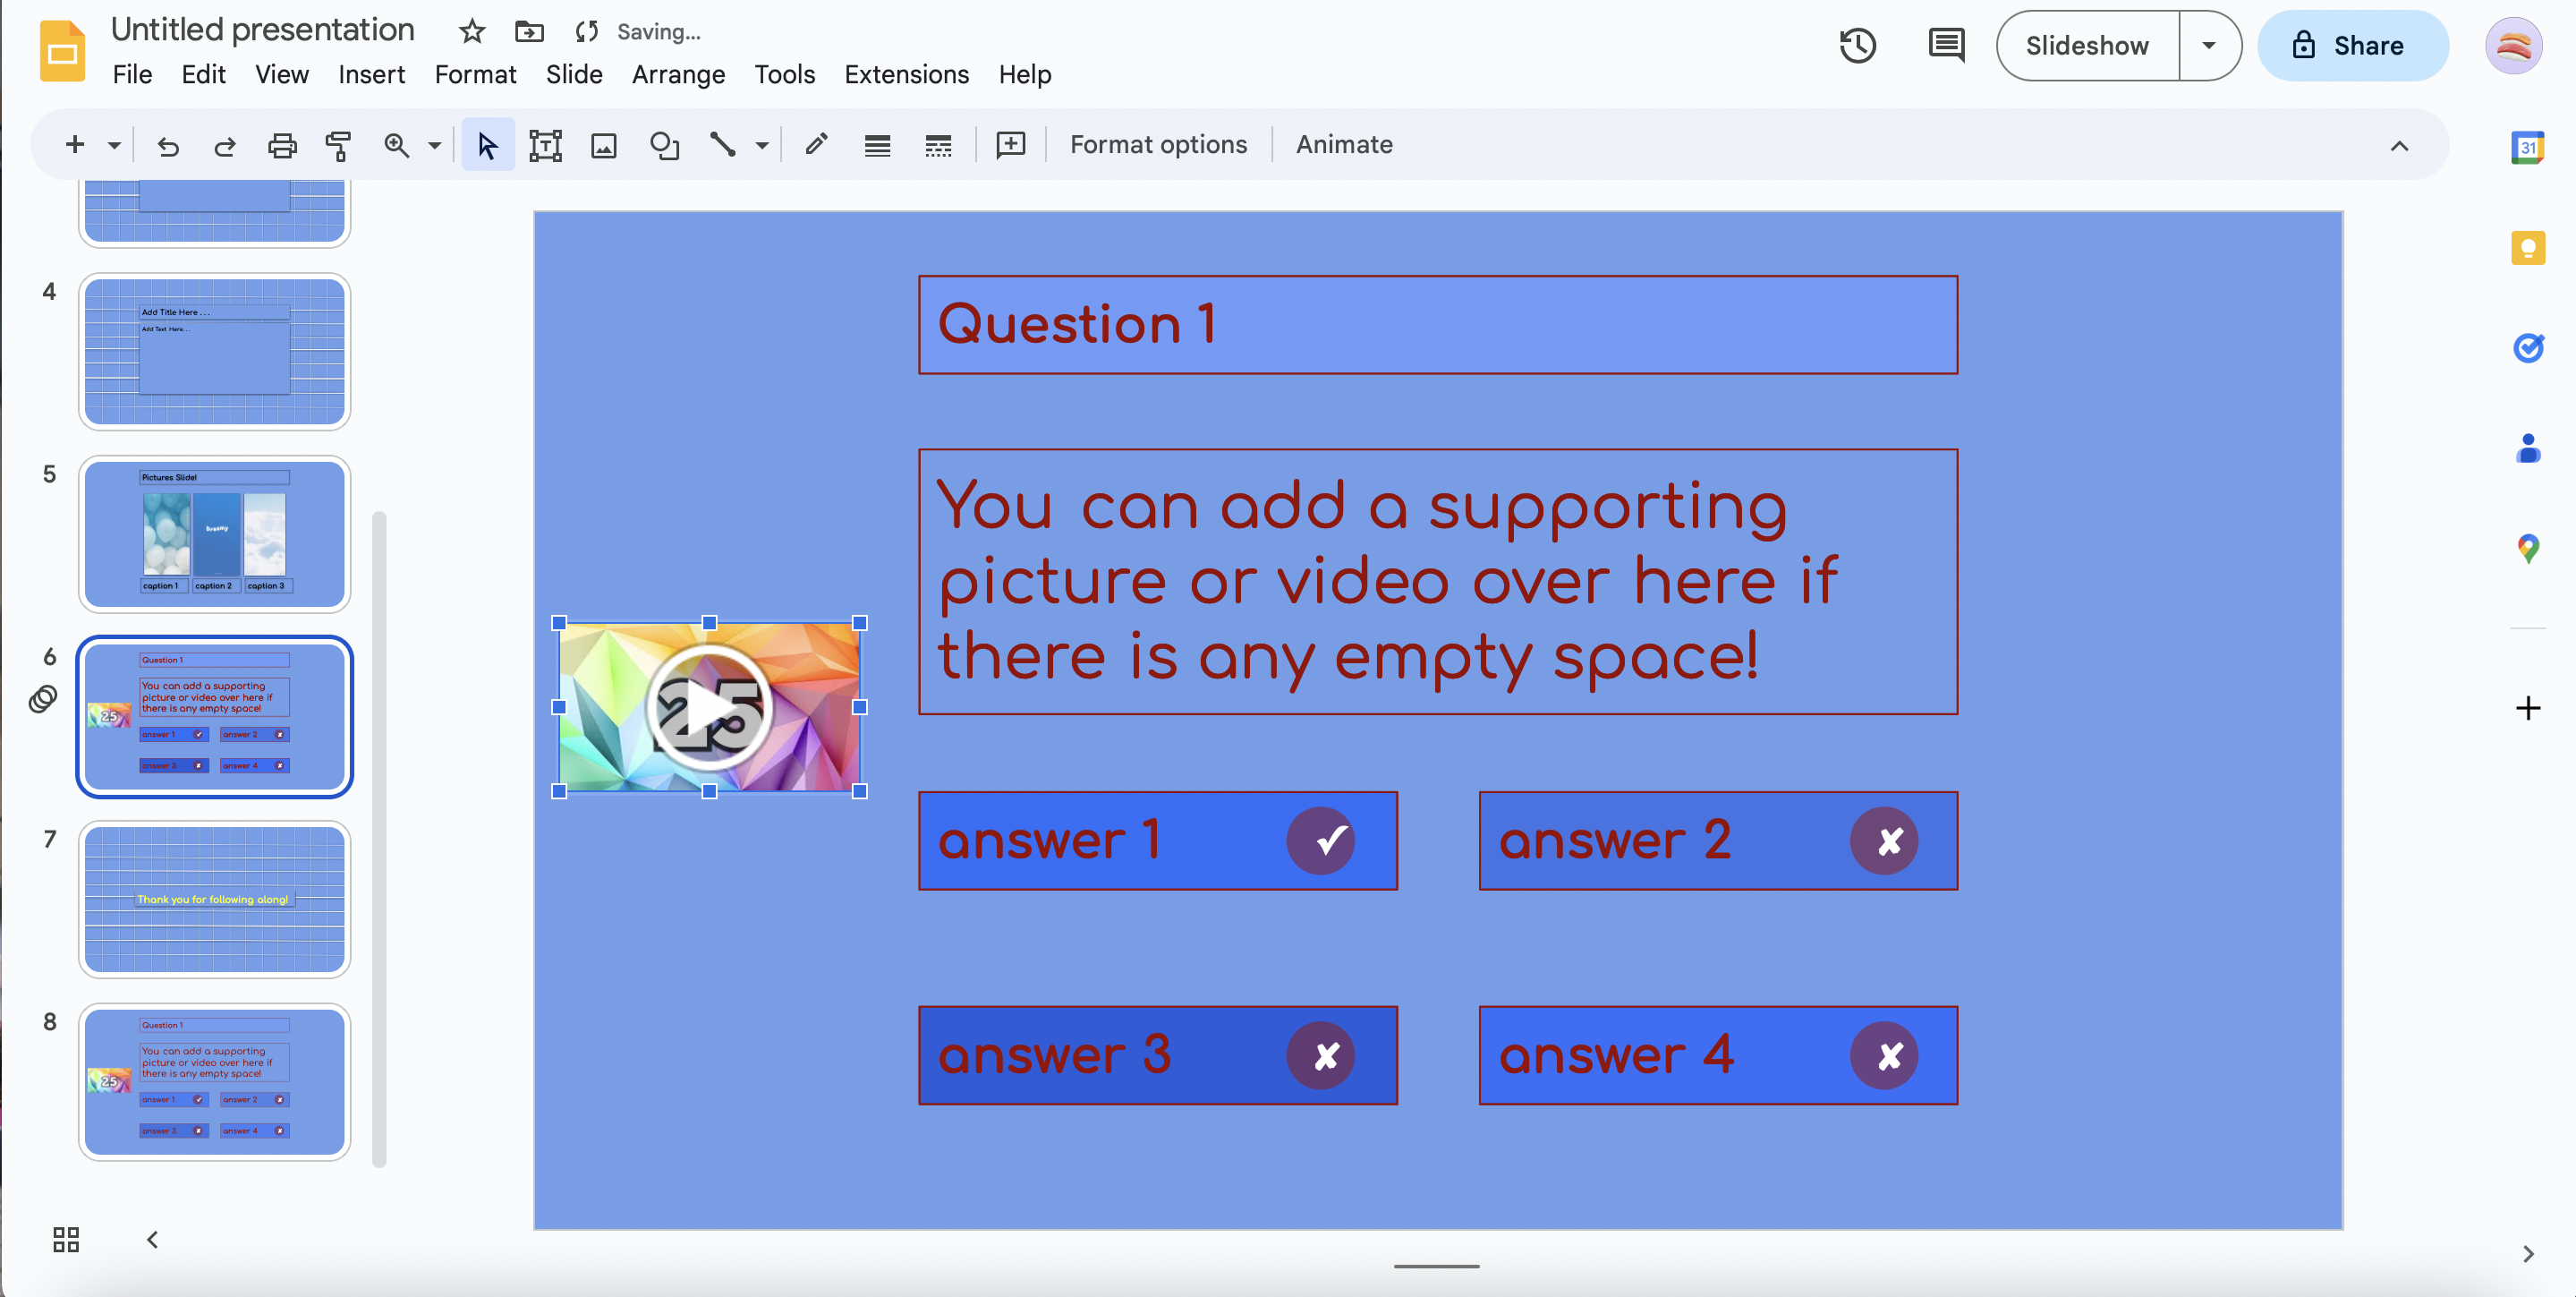Viewport: 2576px width, 1297px height.
Task: Open the File menu
Action: coord(132,75)
